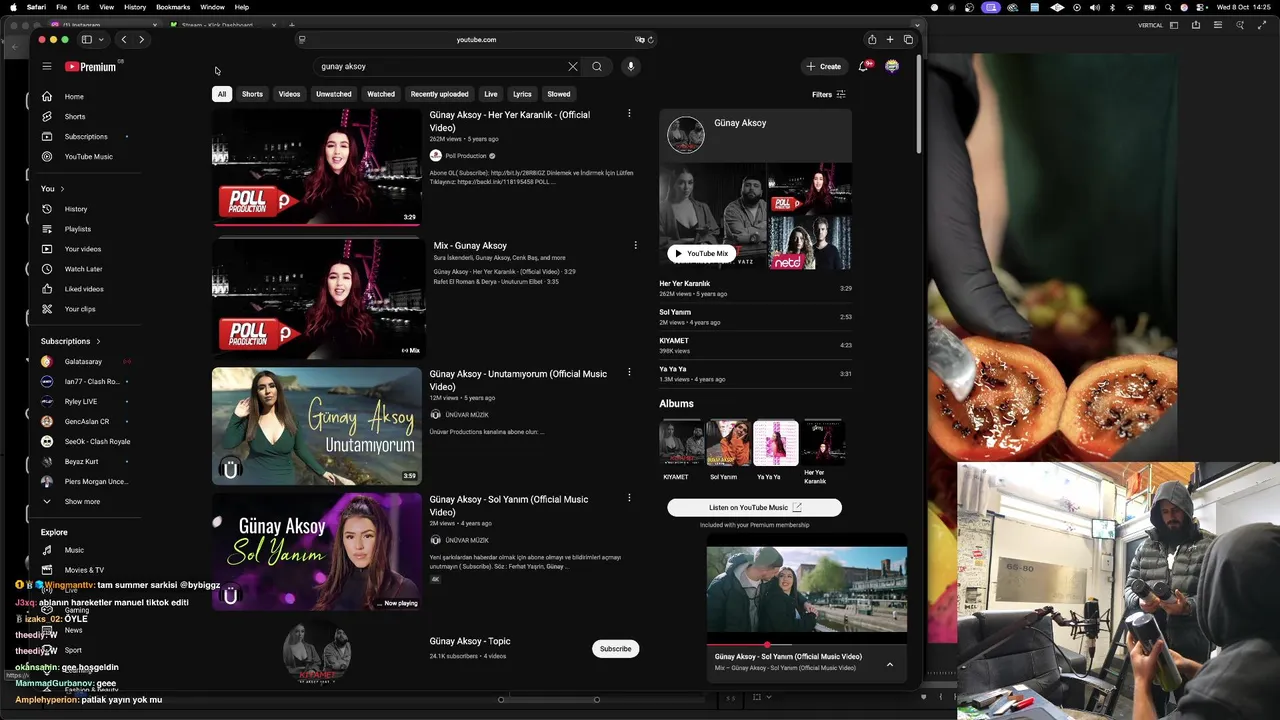
Task: Open Liked videos in sidebar
Action: (x=85, y=289)
